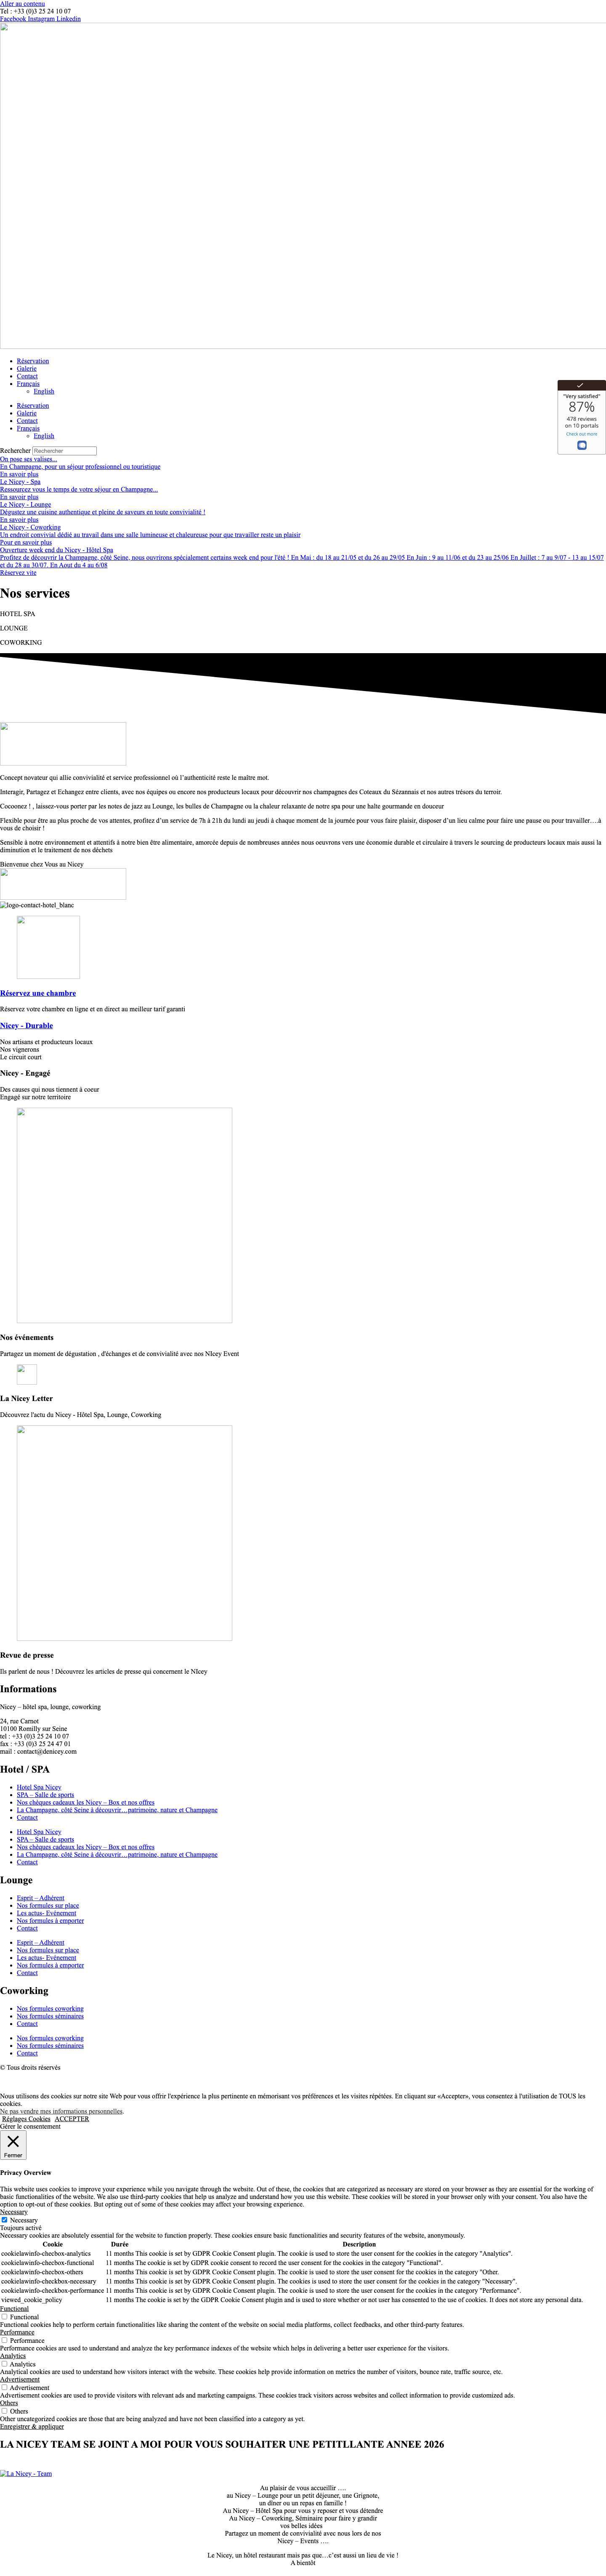The height and width of the screenshot is (2576, 606).
Task: Click the large image above 'Revue de presse'
Action: [124, 1533]
